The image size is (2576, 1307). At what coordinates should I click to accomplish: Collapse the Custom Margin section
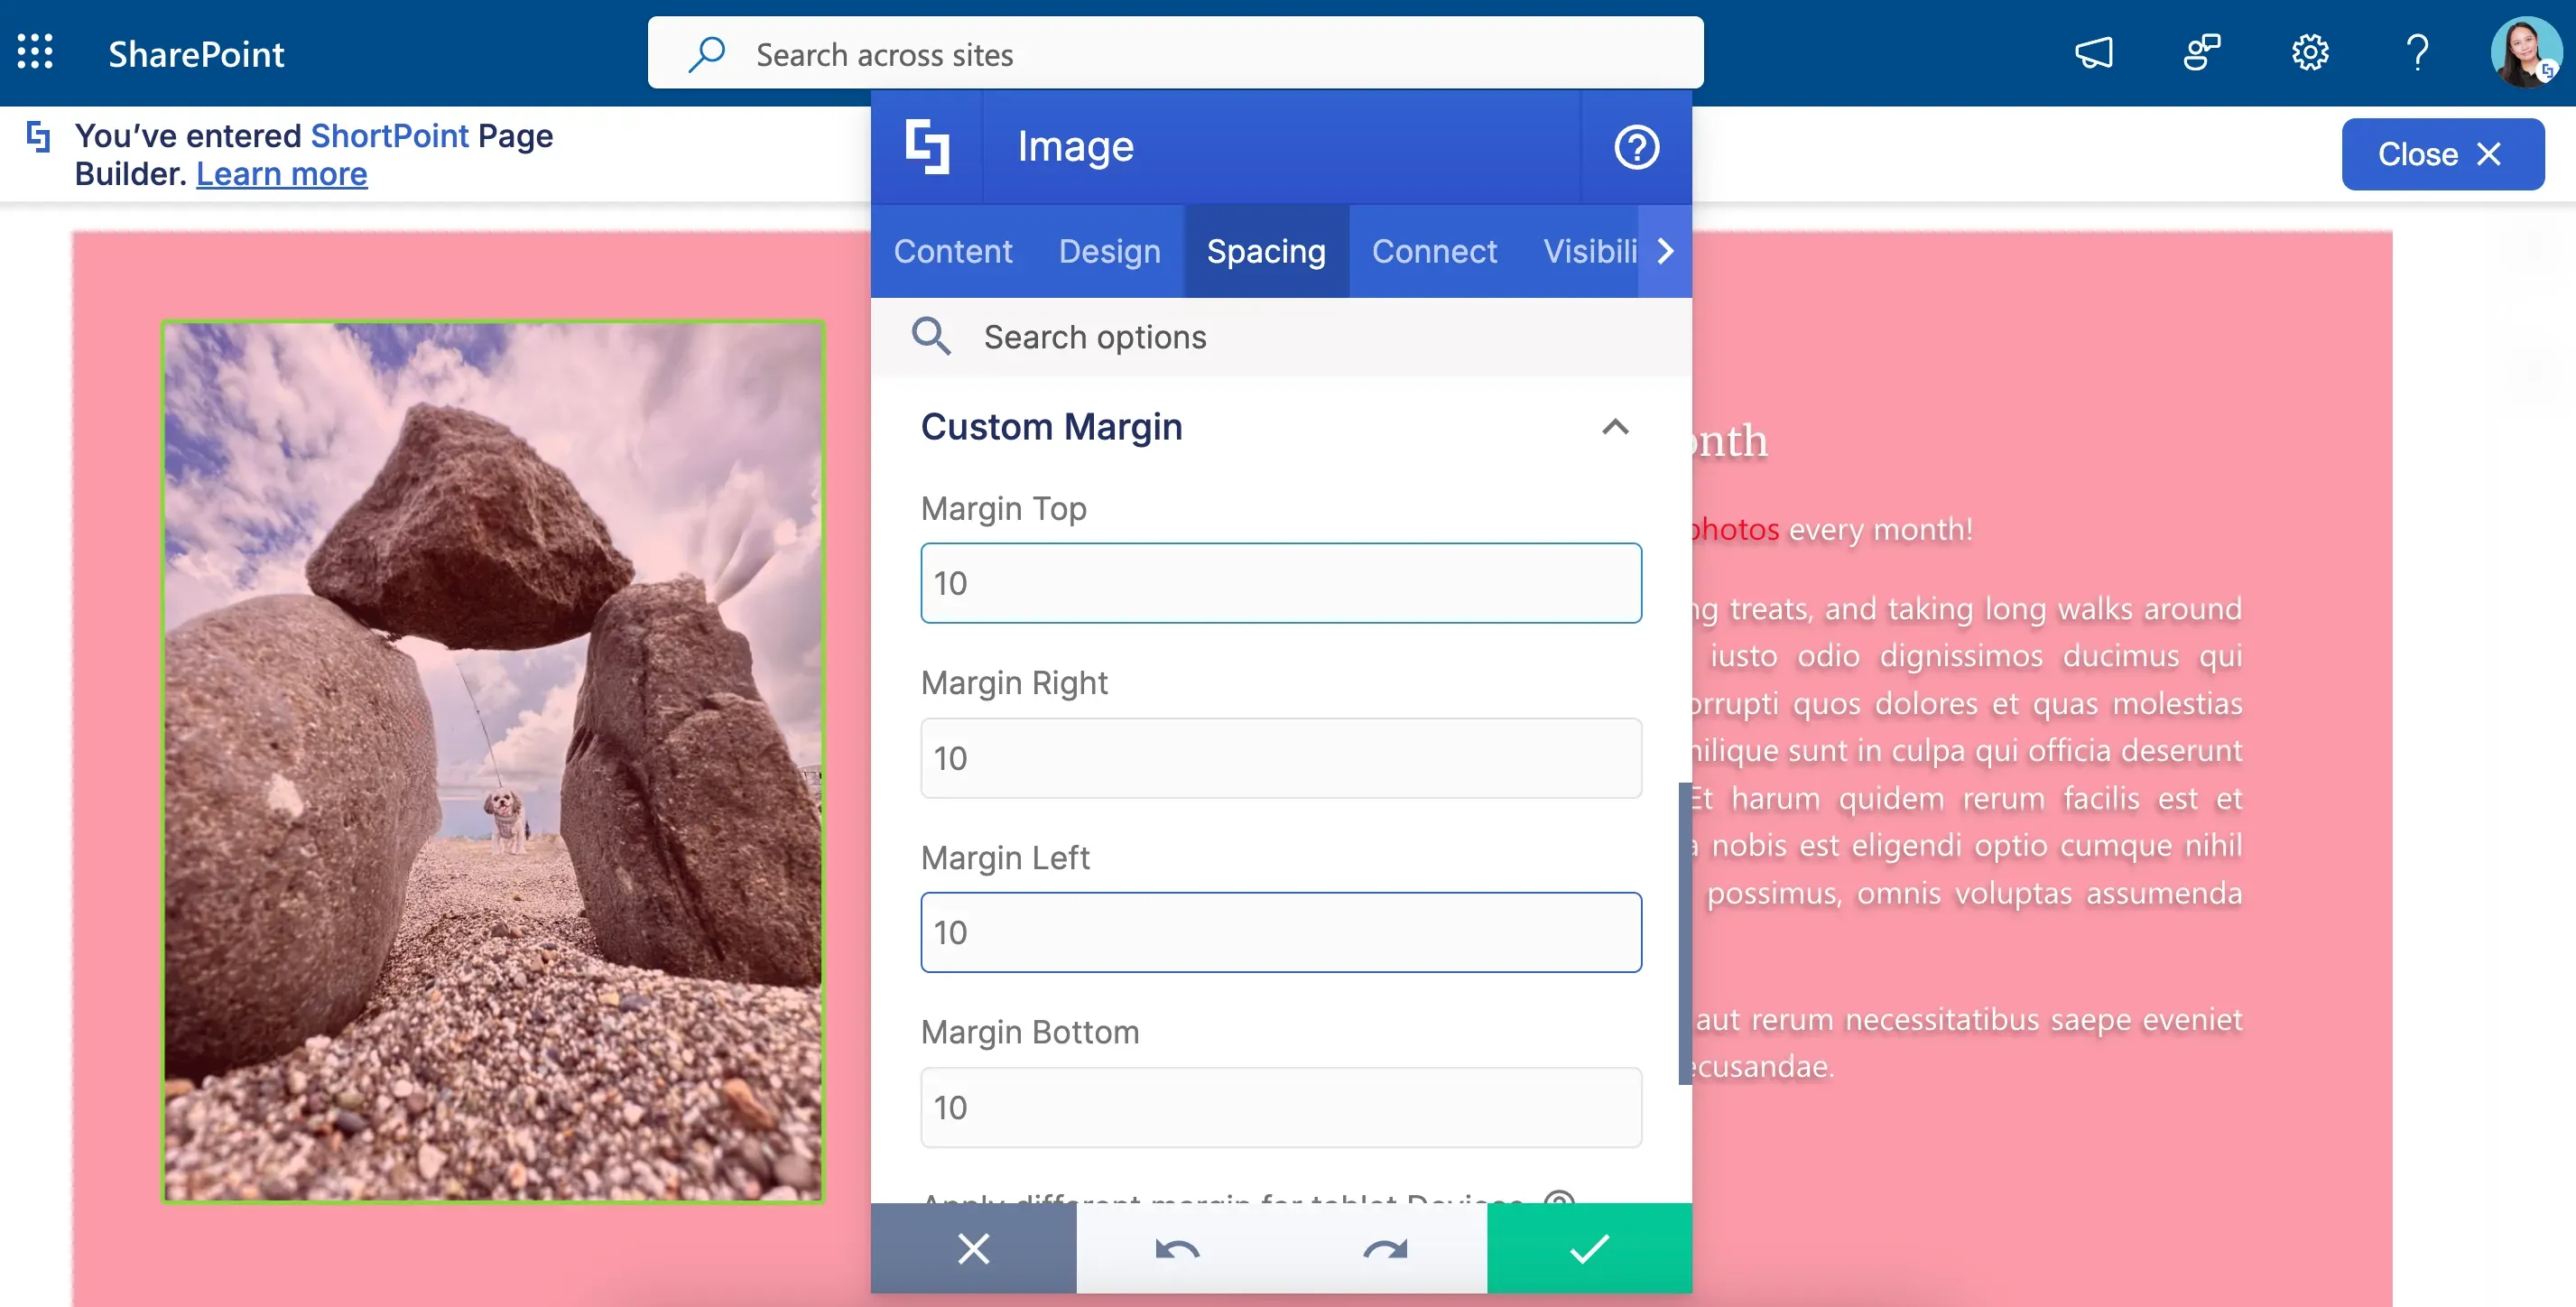point(1615,427)
